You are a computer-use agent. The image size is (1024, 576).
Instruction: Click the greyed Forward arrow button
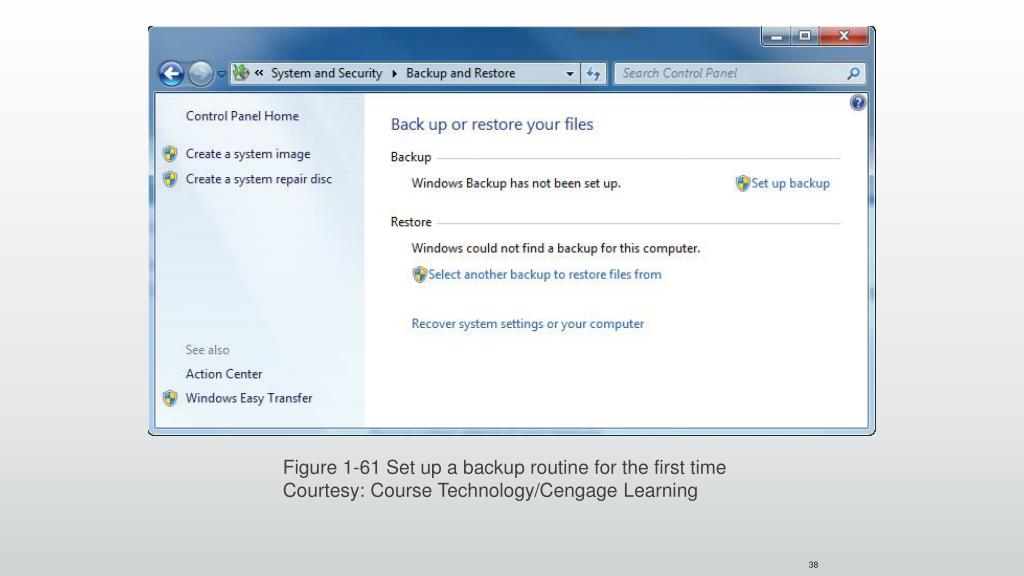[x=200, y=74]
